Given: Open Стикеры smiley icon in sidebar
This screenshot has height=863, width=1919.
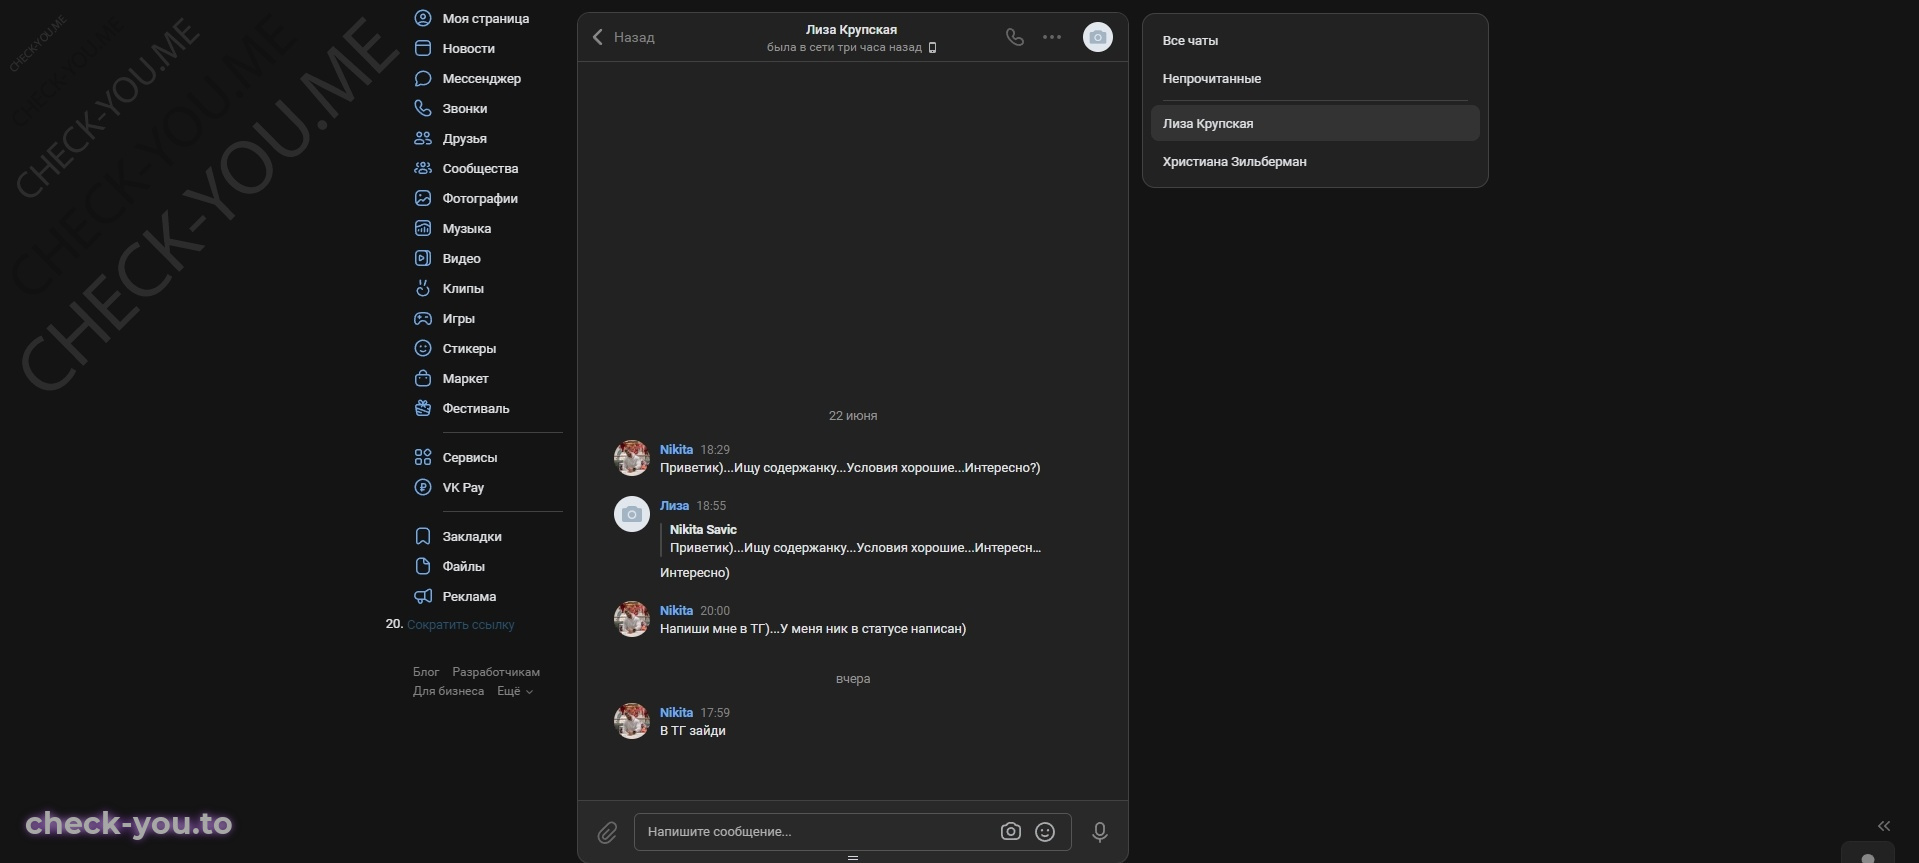Looking at the screenshot, I should tap(423, 348).
